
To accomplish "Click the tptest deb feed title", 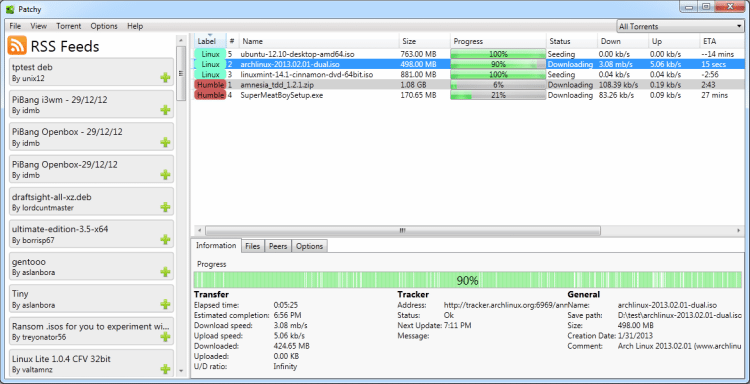I will (x=32, y=67).
